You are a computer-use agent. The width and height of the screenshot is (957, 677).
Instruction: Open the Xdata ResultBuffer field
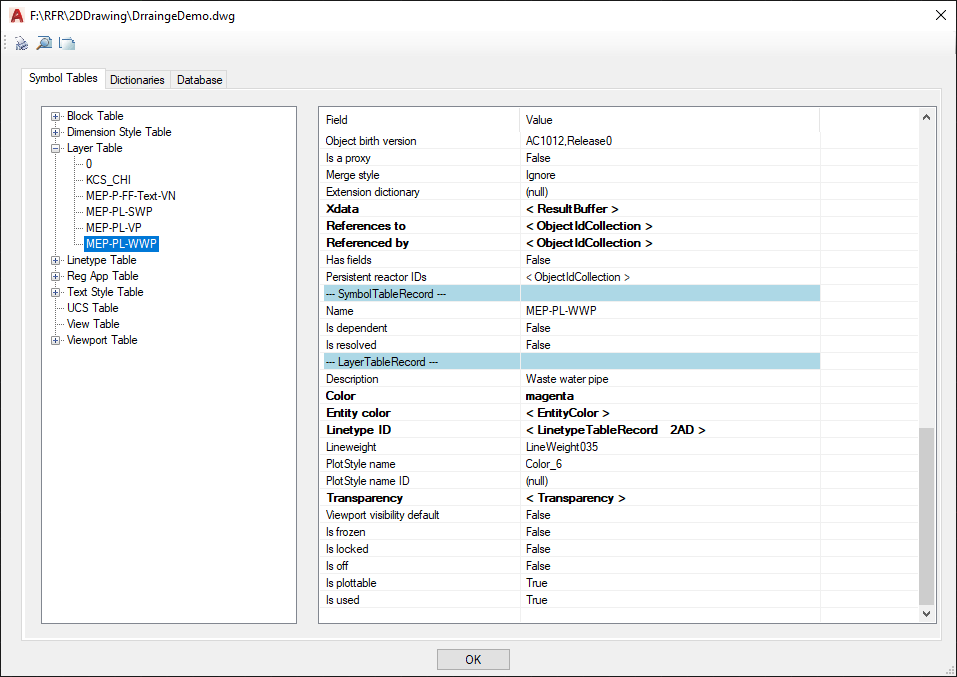pos(571,209)
